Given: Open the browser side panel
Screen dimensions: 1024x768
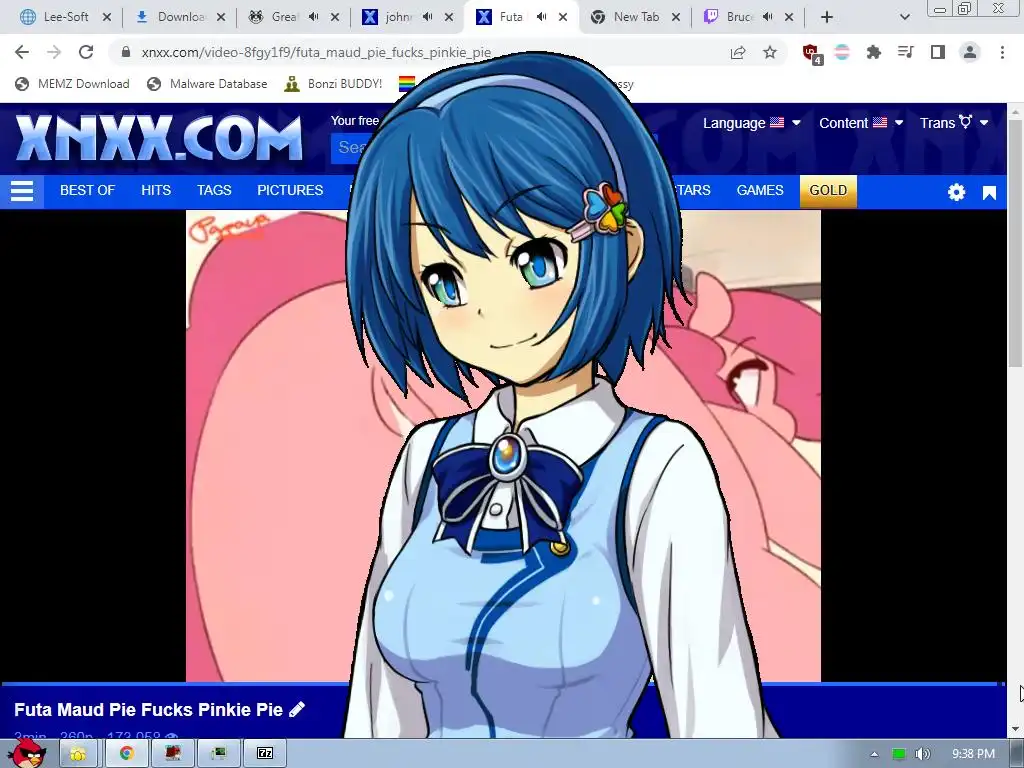Looking at the screenshot, I should pos(938,52).
